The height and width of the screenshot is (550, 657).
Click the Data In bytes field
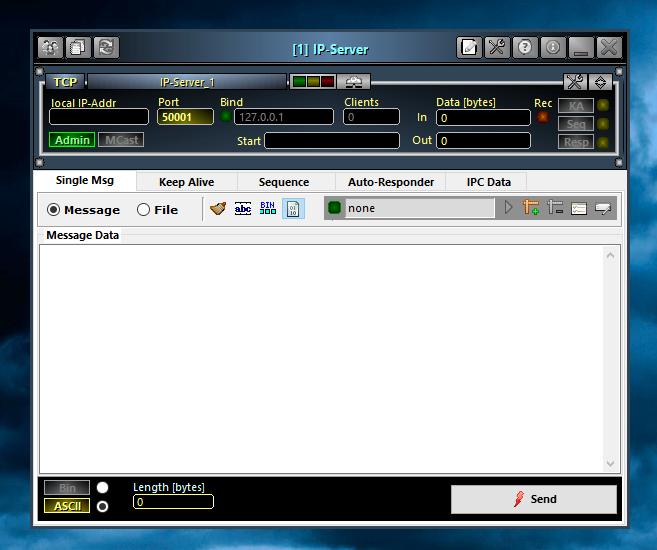click(x=483, y=118)
